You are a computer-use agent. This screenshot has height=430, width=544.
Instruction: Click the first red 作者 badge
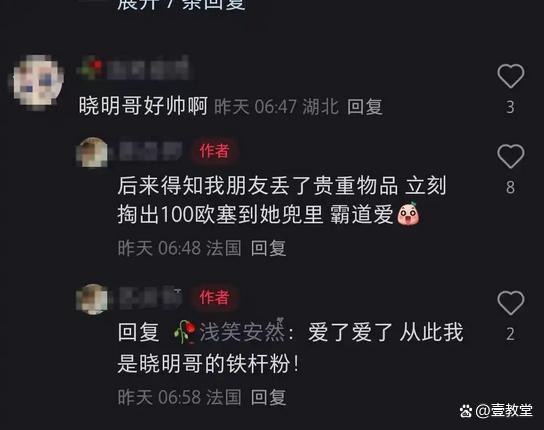coord(214,151)
